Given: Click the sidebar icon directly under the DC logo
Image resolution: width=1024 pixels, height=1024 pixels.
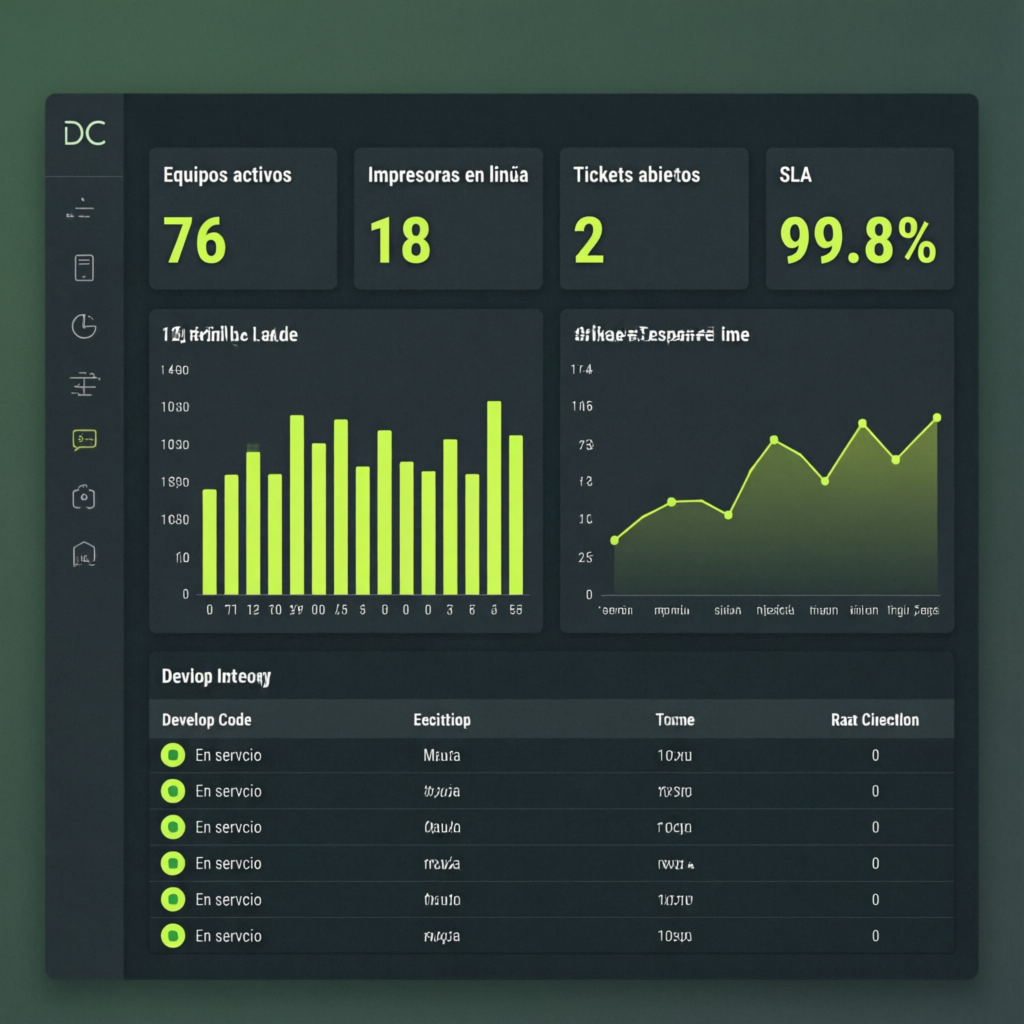Looking at the screenshot, I should point(81,209).
